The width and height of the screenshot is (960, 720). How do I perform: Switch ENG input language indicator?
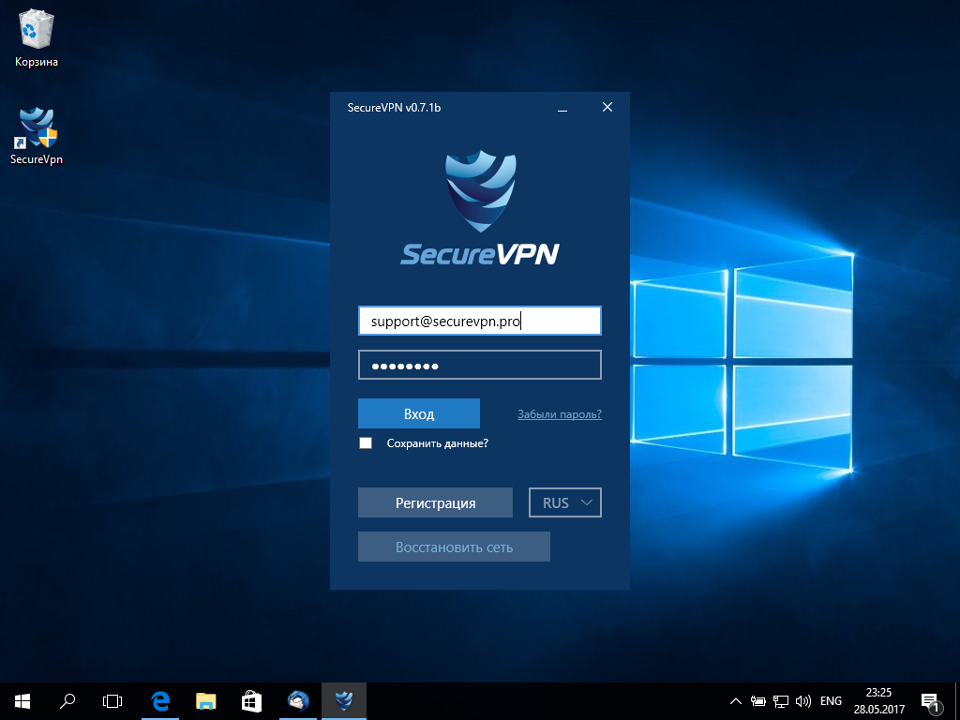tap(831, 702)
